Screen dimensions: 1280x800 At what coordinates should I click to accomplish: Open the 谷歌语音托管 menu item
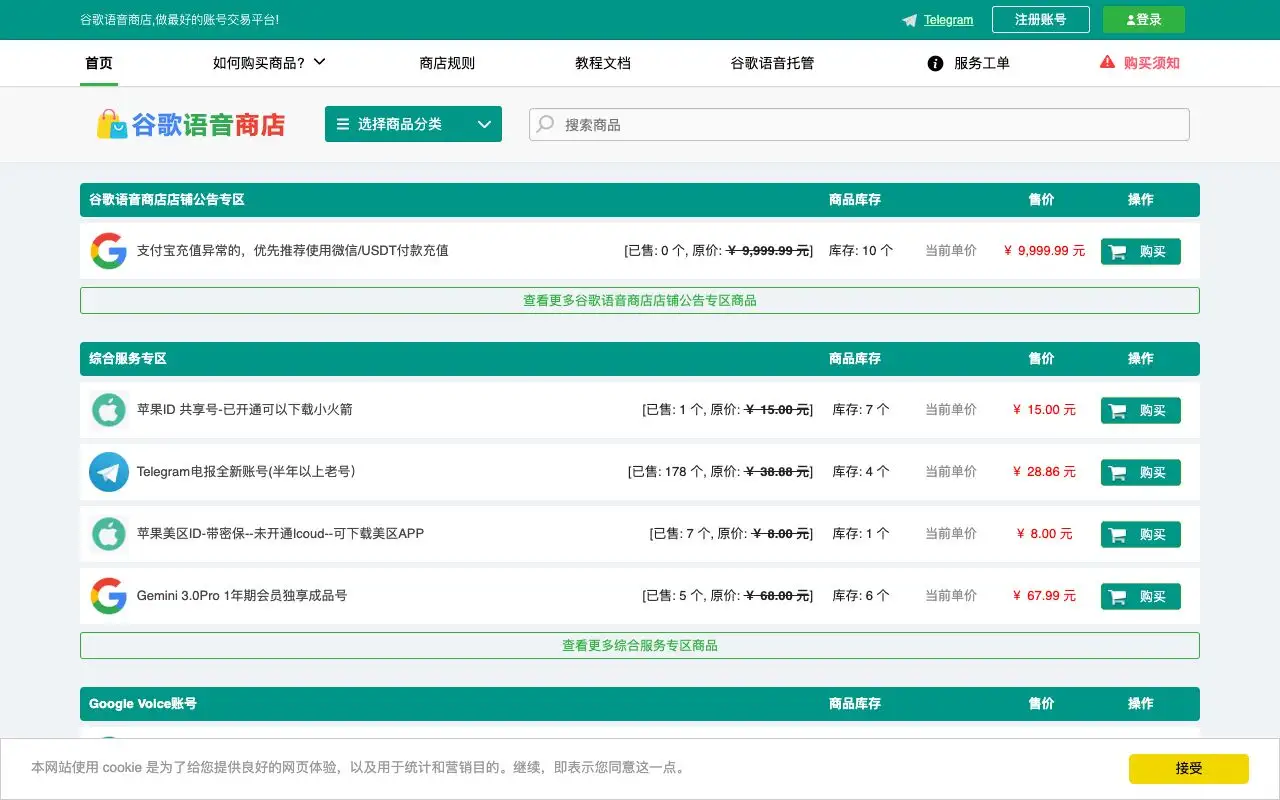772,63
